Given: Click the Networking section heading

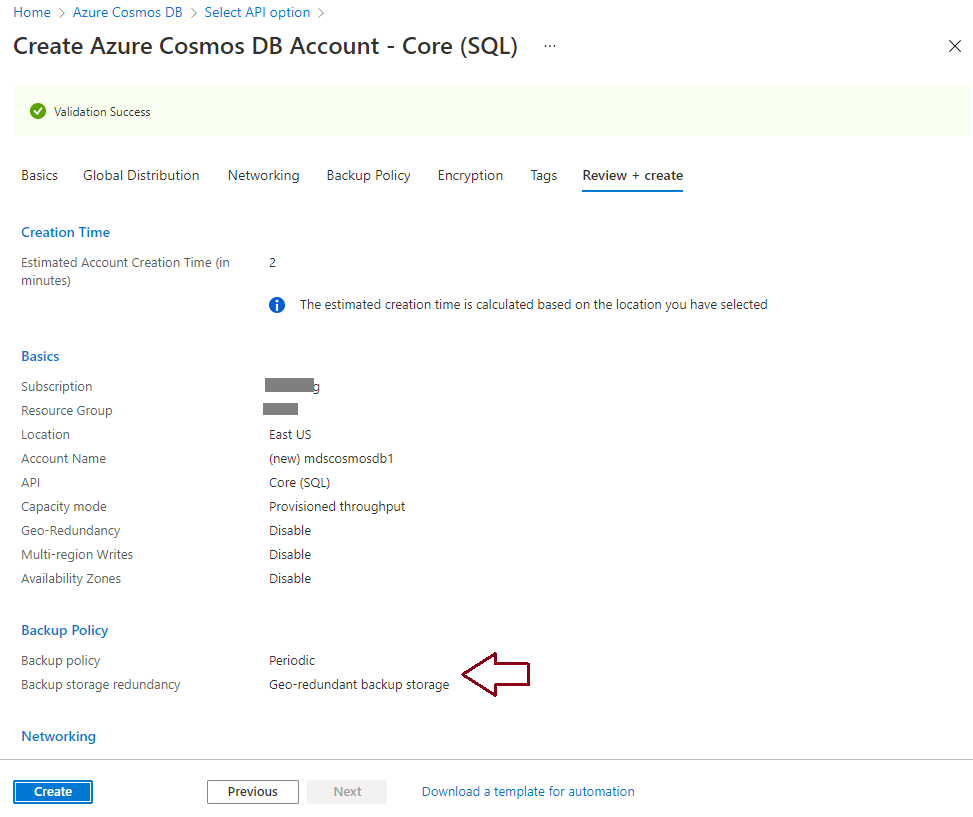Looking at the screenshot, I should 58,736.
